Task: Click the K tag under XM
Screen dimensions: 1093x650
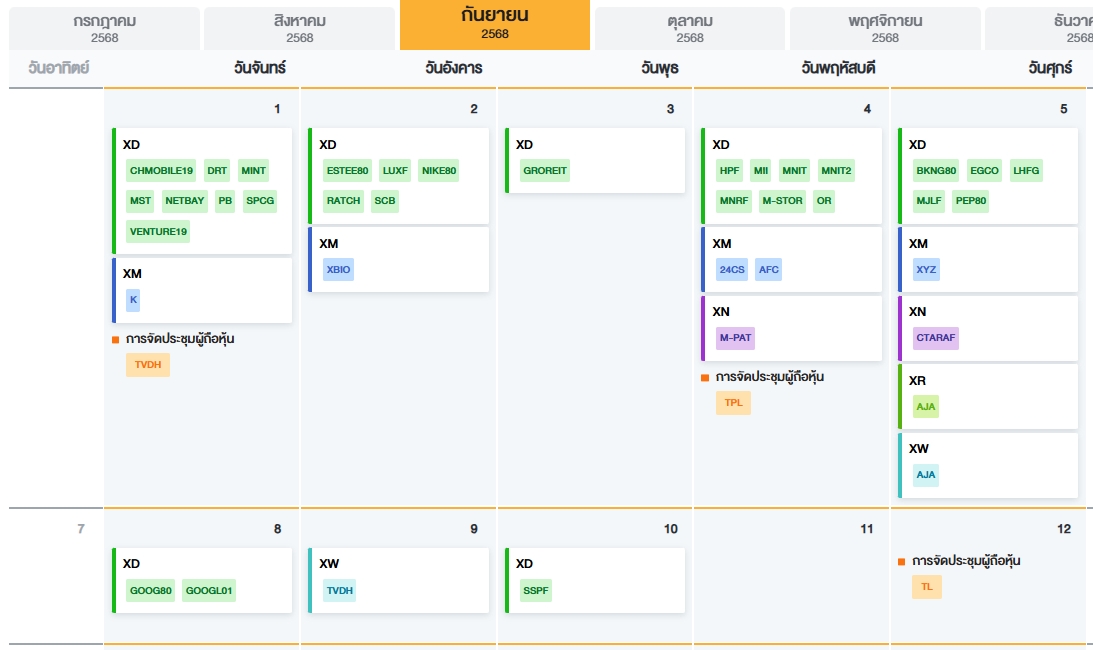Action: pyautogui.click(x=133, y=299)
